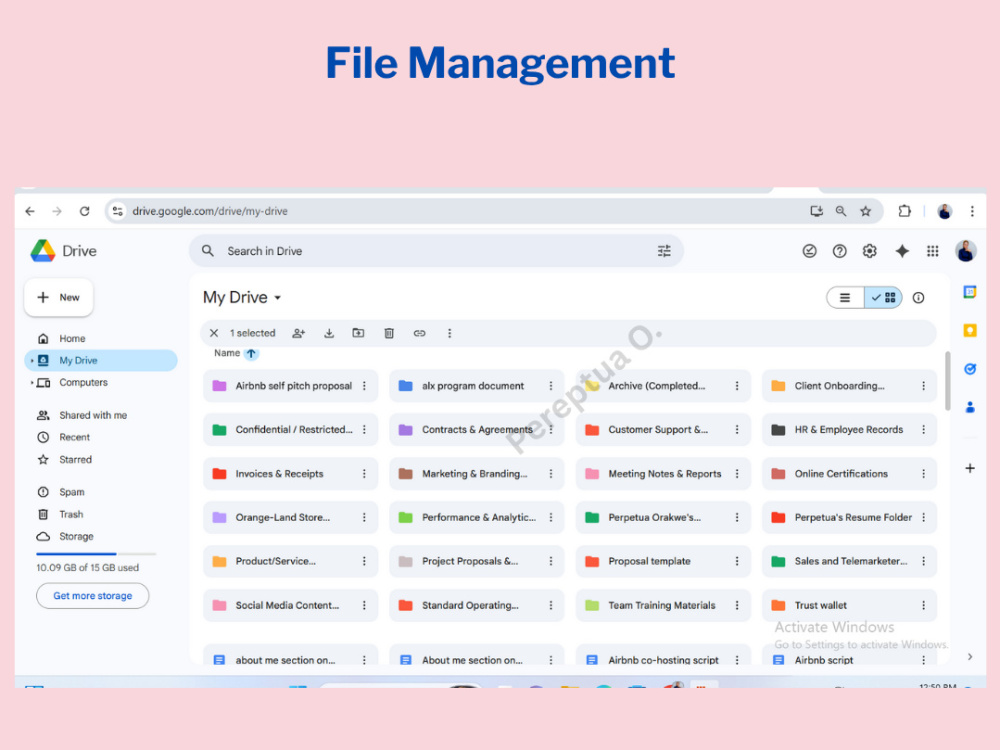Open options menu for Proposal template folder
Viewport: 1000px width, 750px height.
tap(737, 561)
